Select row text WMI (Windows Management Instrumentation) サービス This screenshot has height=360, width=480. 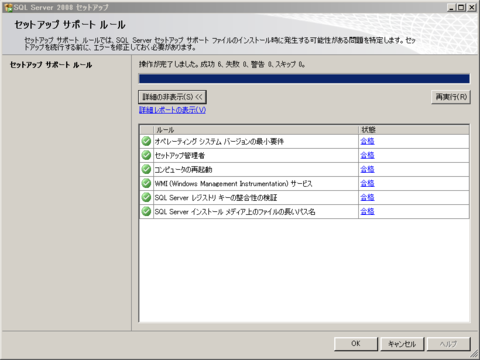point(233,183)
